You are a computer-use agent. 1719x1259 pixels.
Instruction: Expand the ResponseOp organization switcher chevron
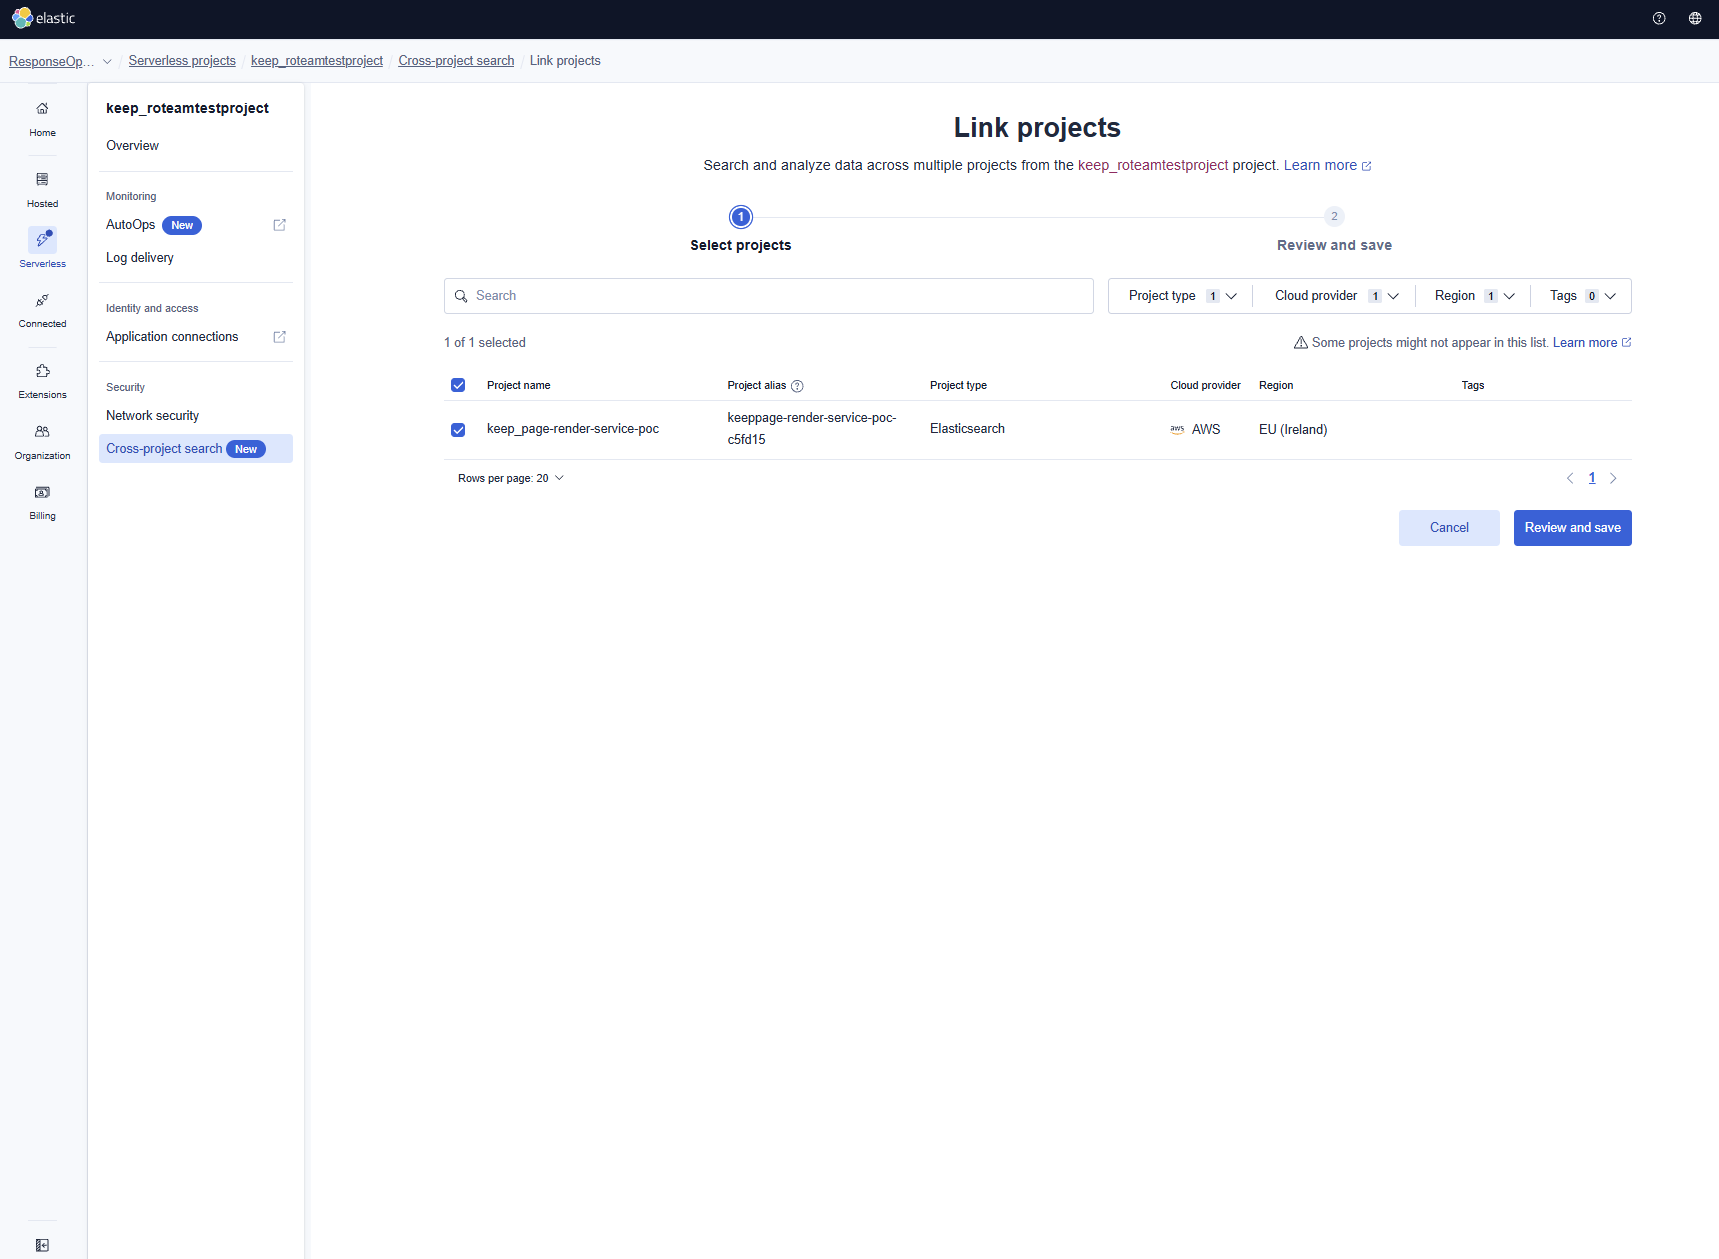(107, 61)
